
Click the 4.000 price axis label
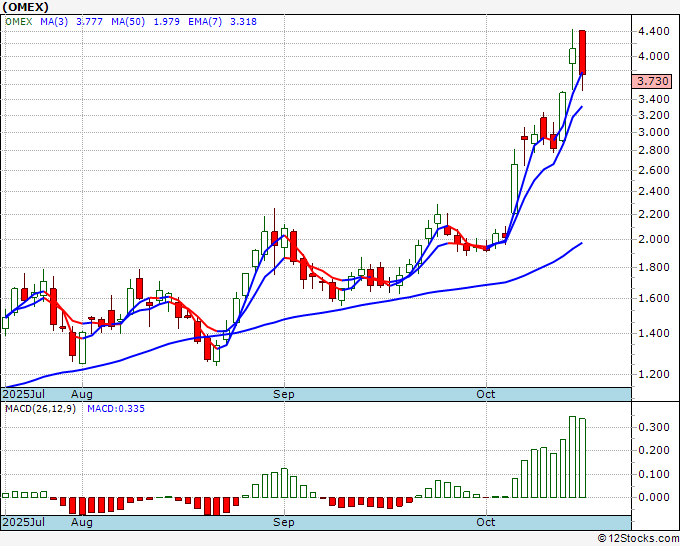click(x=654, y=56)
